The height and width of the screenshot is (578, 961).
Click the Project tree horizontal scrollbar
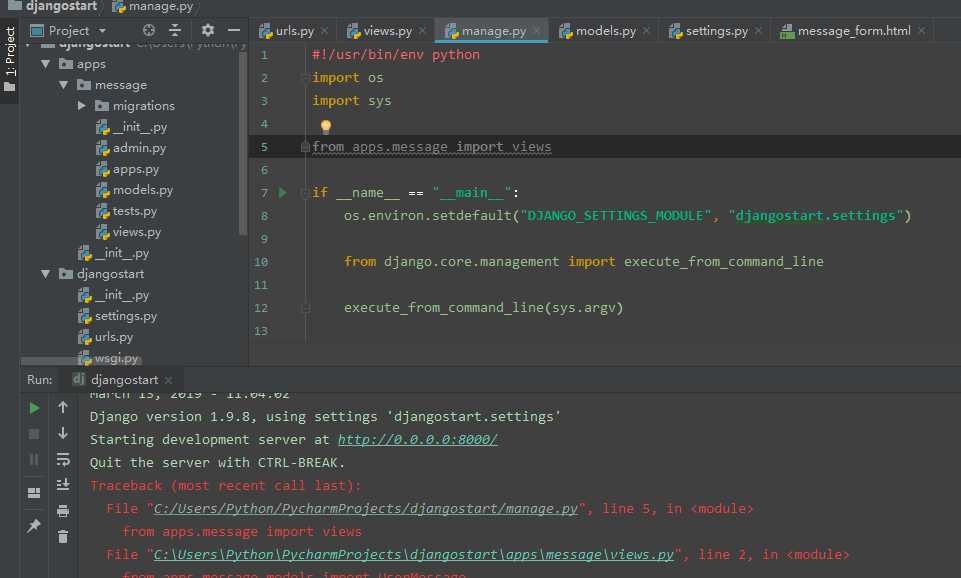click(x=80, y=361)
